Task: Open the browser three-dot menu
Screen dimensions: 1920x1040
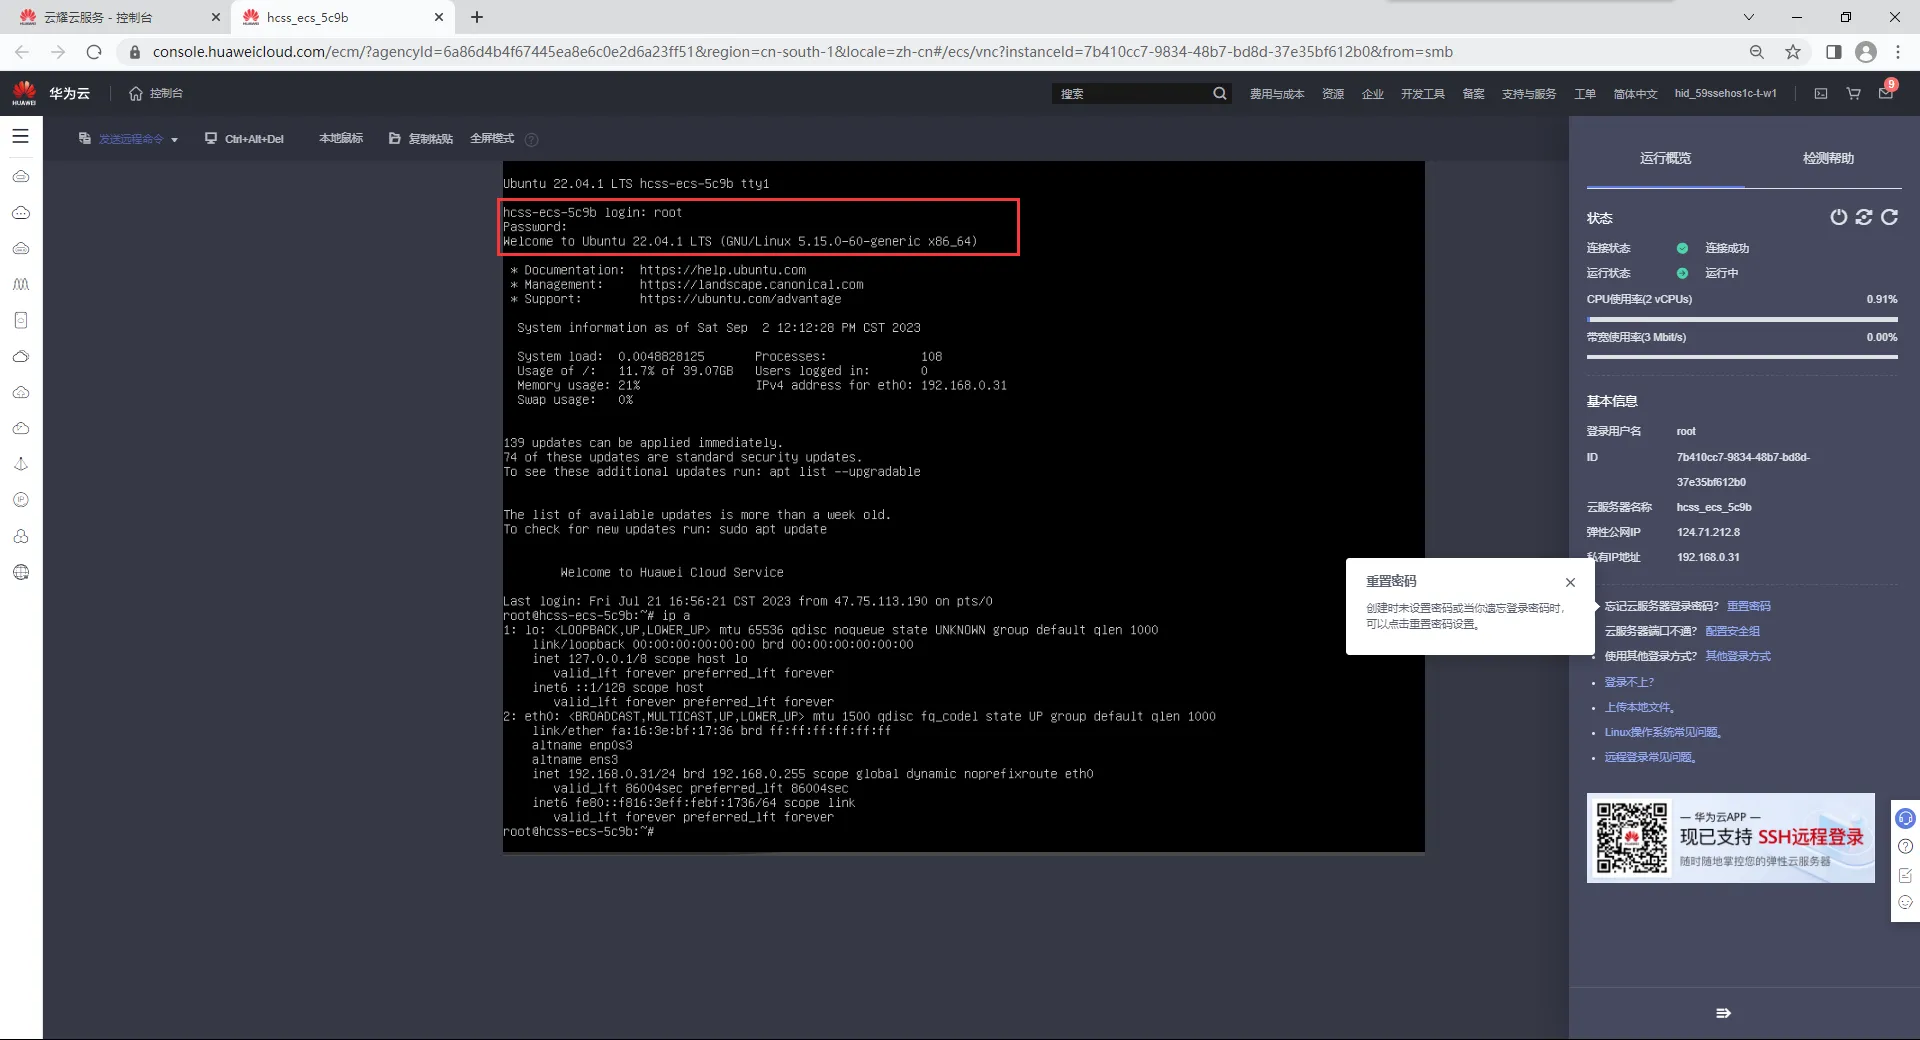Action: pyautogui.click(x=1897, y=52)
